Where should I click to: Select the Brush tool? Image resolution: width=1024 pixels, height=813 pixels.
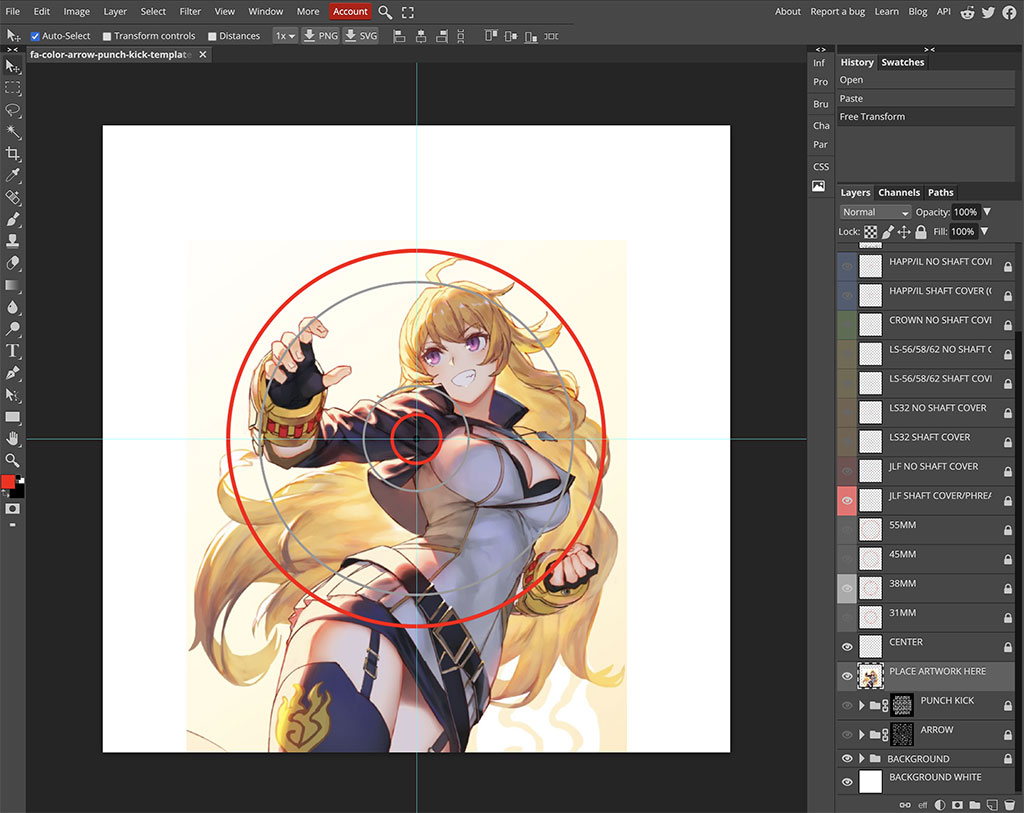click(x=12, y=219)
